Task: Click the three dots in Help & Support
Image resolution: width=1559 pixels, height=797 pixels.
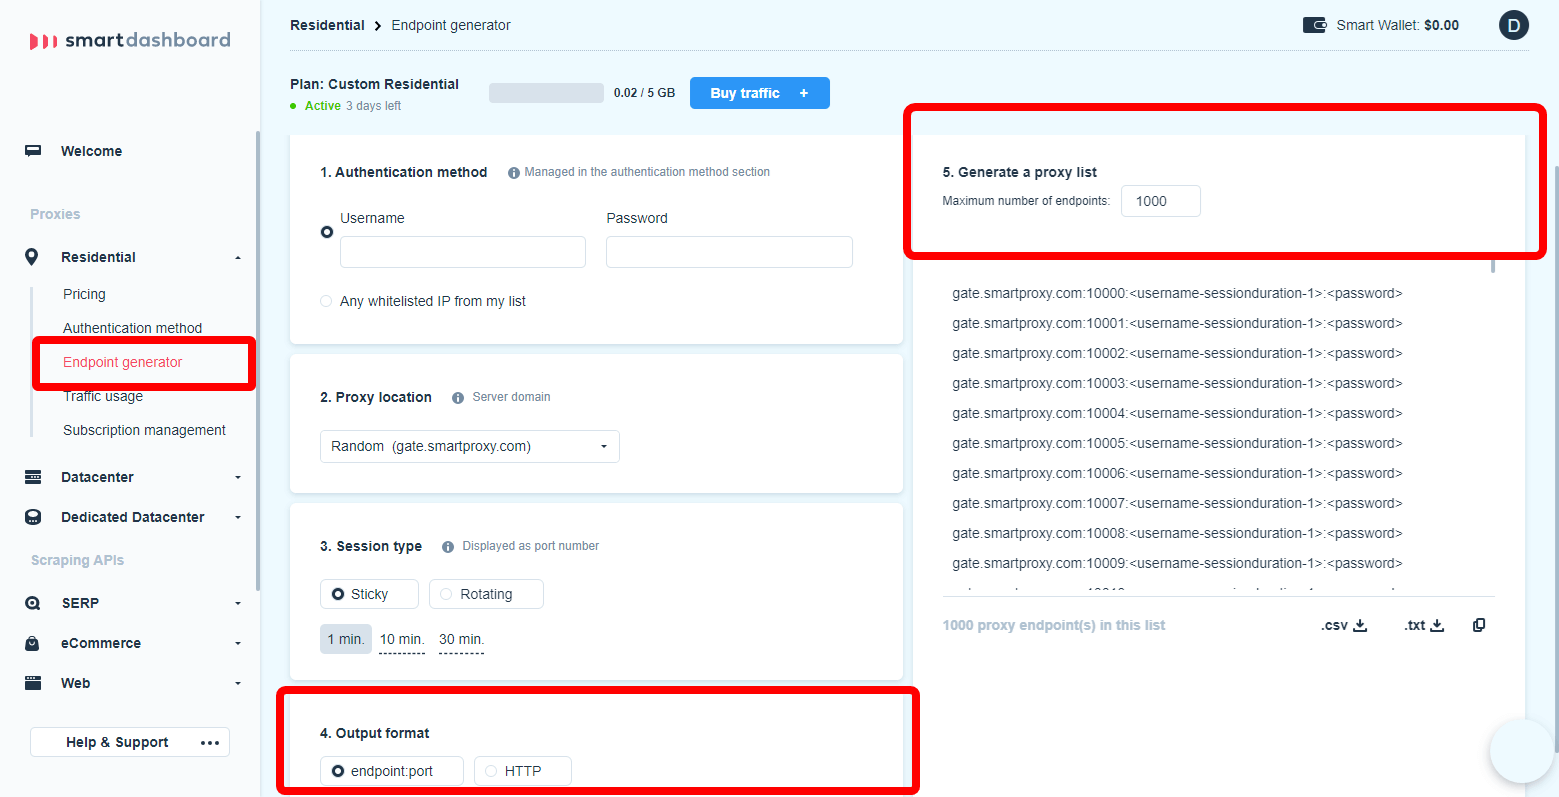Action: (x=210, y=743)
